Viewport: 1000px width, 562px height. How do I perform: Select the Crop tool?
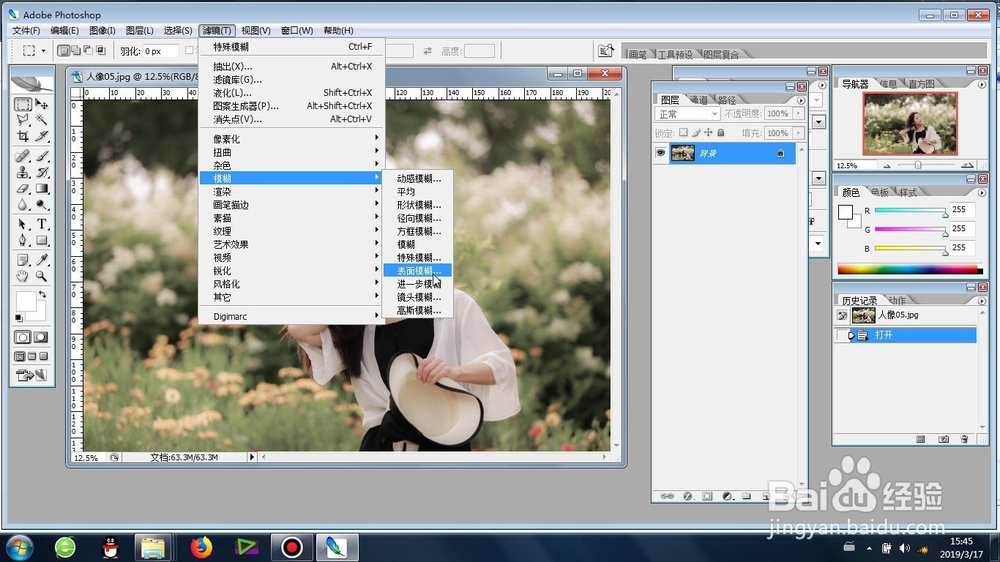23,136
